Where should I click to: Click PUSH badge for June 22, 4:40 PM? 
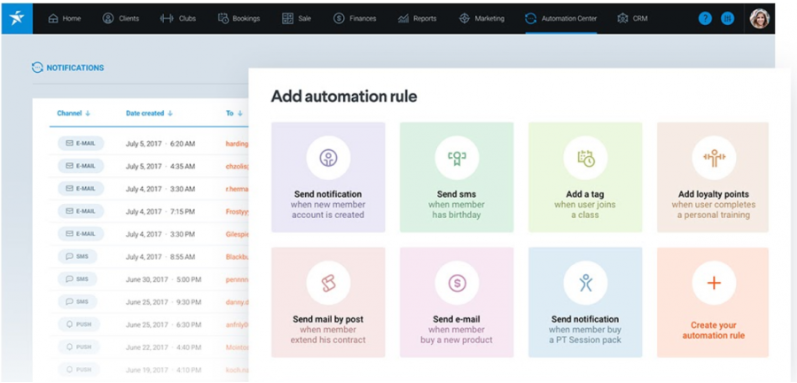[79, 346]
